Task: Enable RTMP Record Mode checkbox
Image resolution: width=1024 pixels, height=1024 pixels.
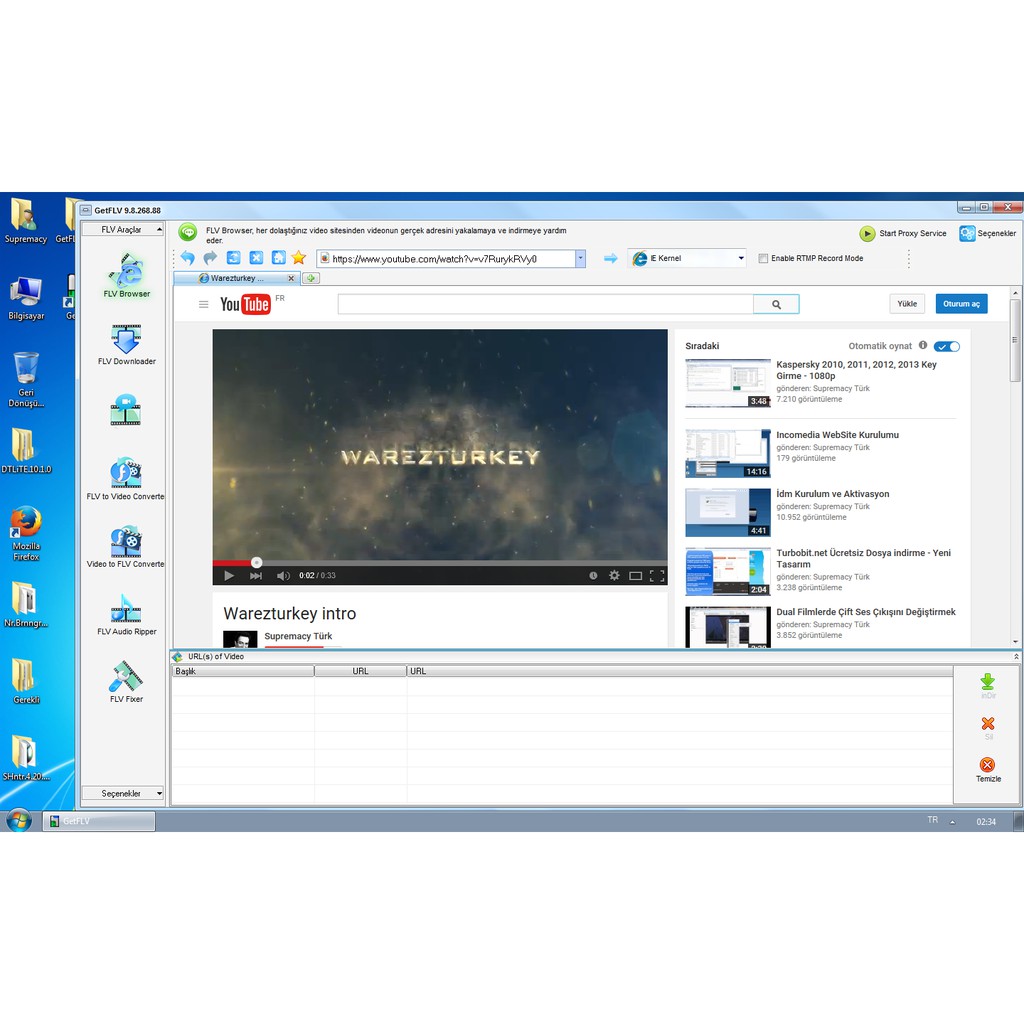Action: pyautogui.click(x=763, y=259)
